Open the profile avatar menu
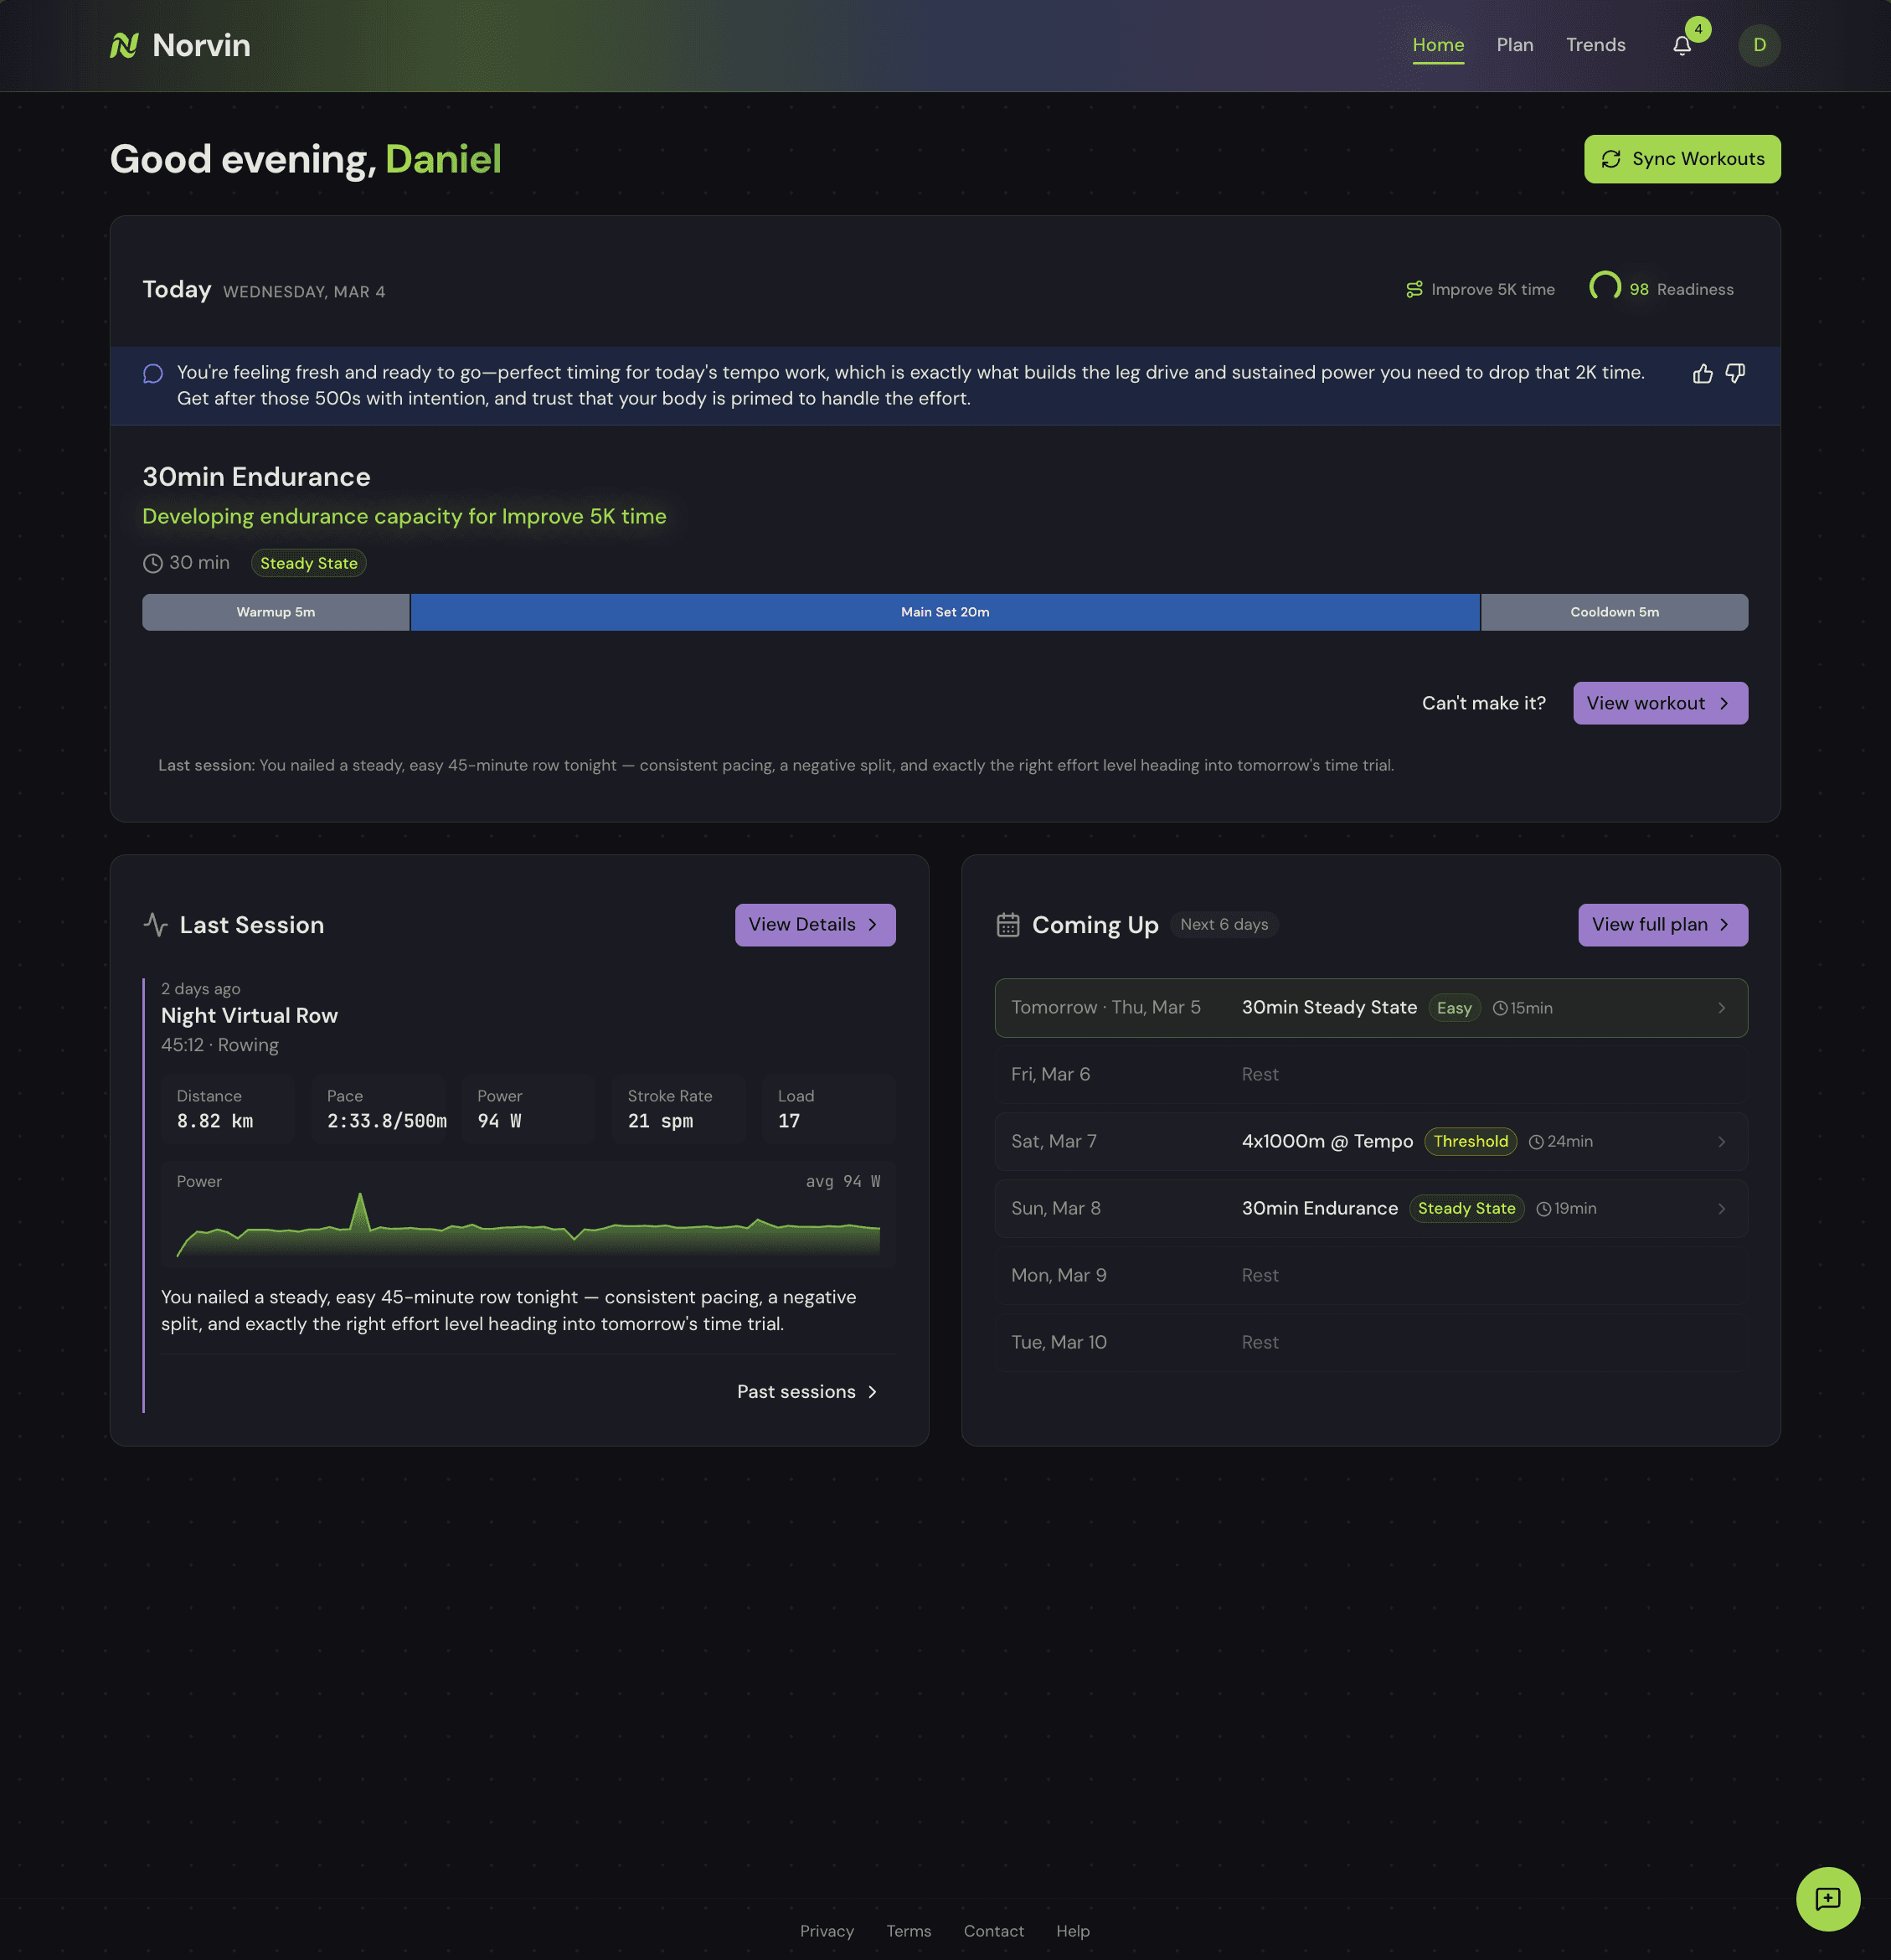This screenshot has width=1891, height=1960. tap(1760, 45)
